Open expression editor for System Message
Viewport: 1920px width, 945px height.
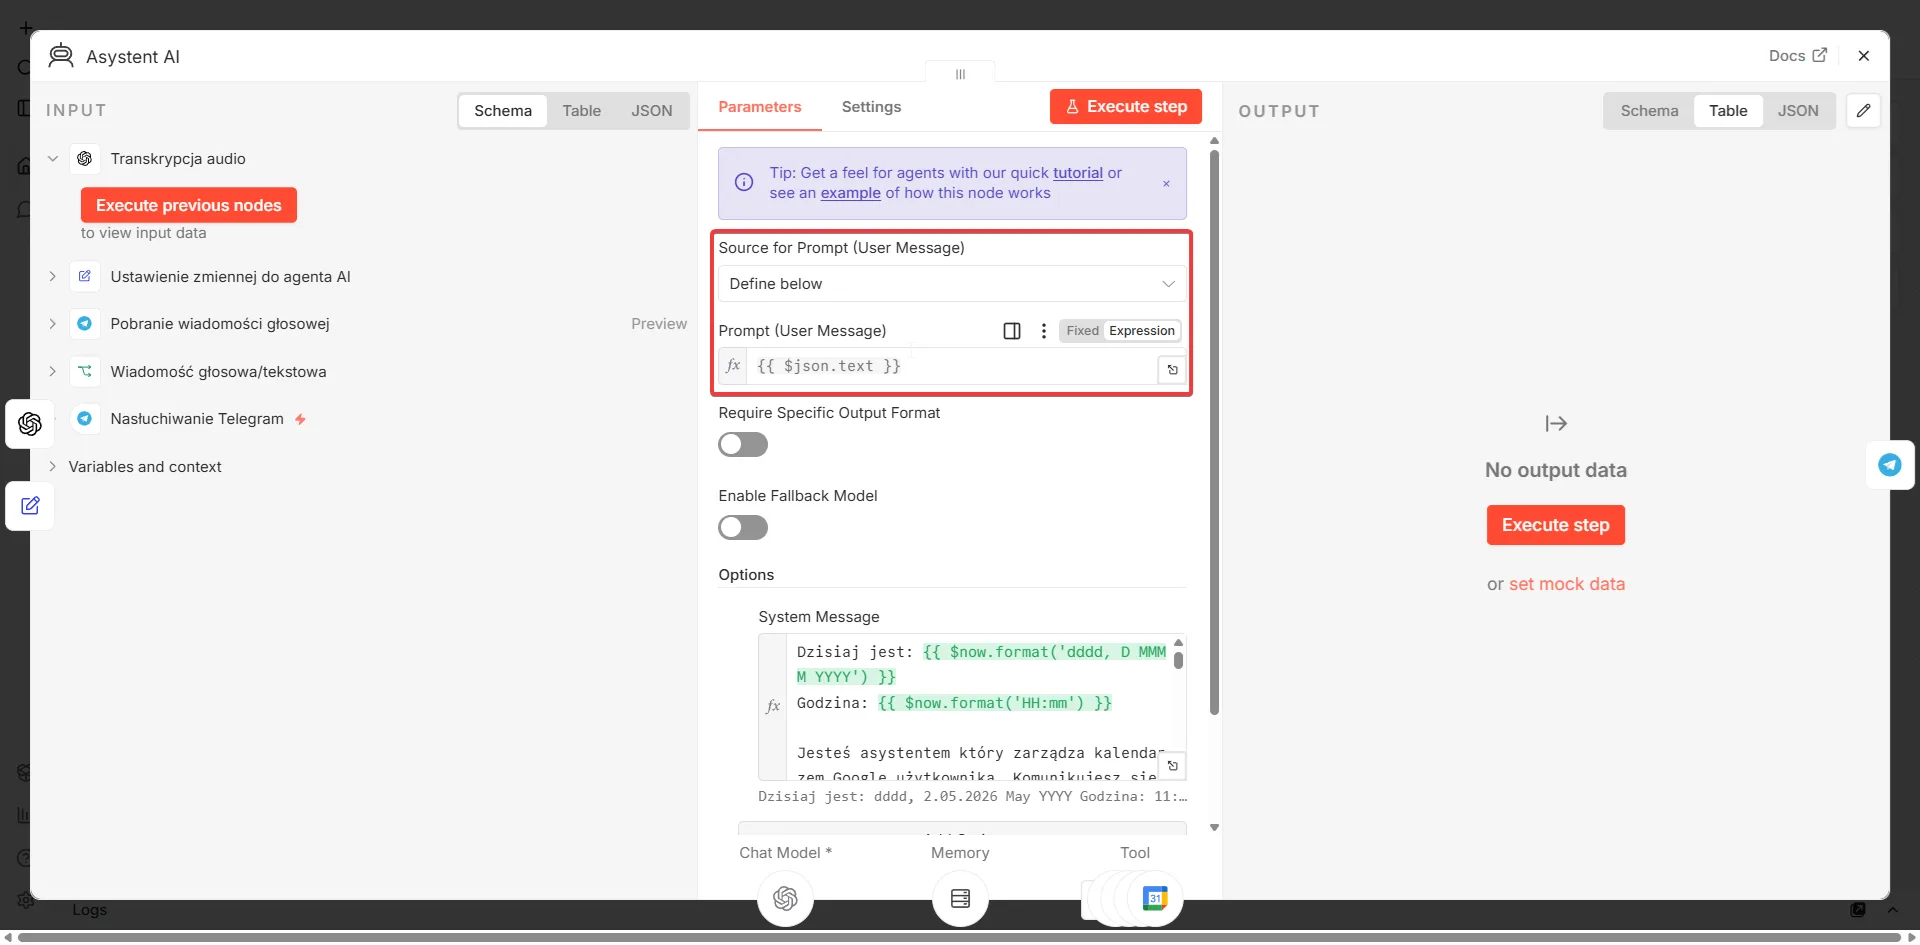coord(1172,766)
